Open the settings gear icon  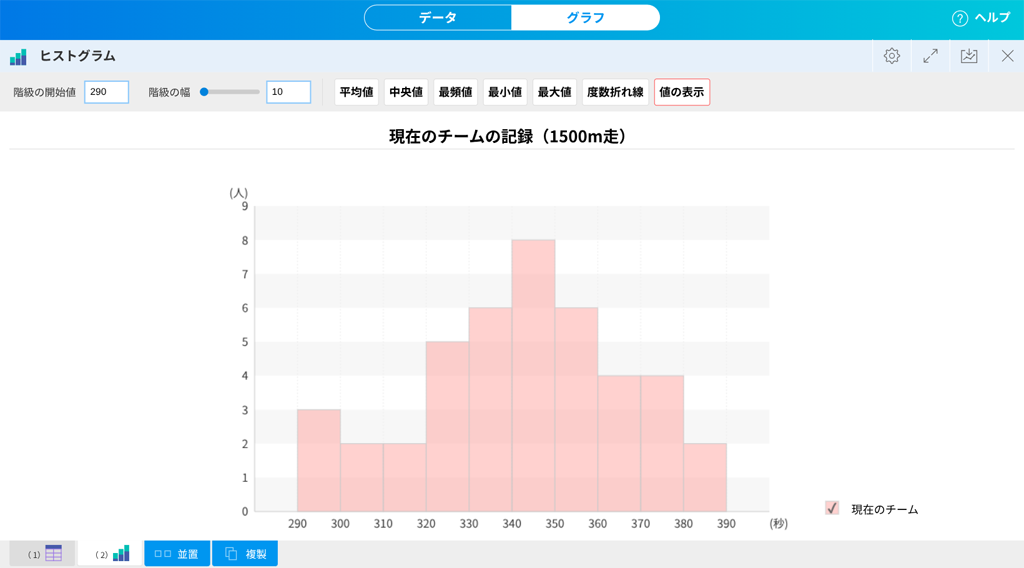click(x=891, y=56)
